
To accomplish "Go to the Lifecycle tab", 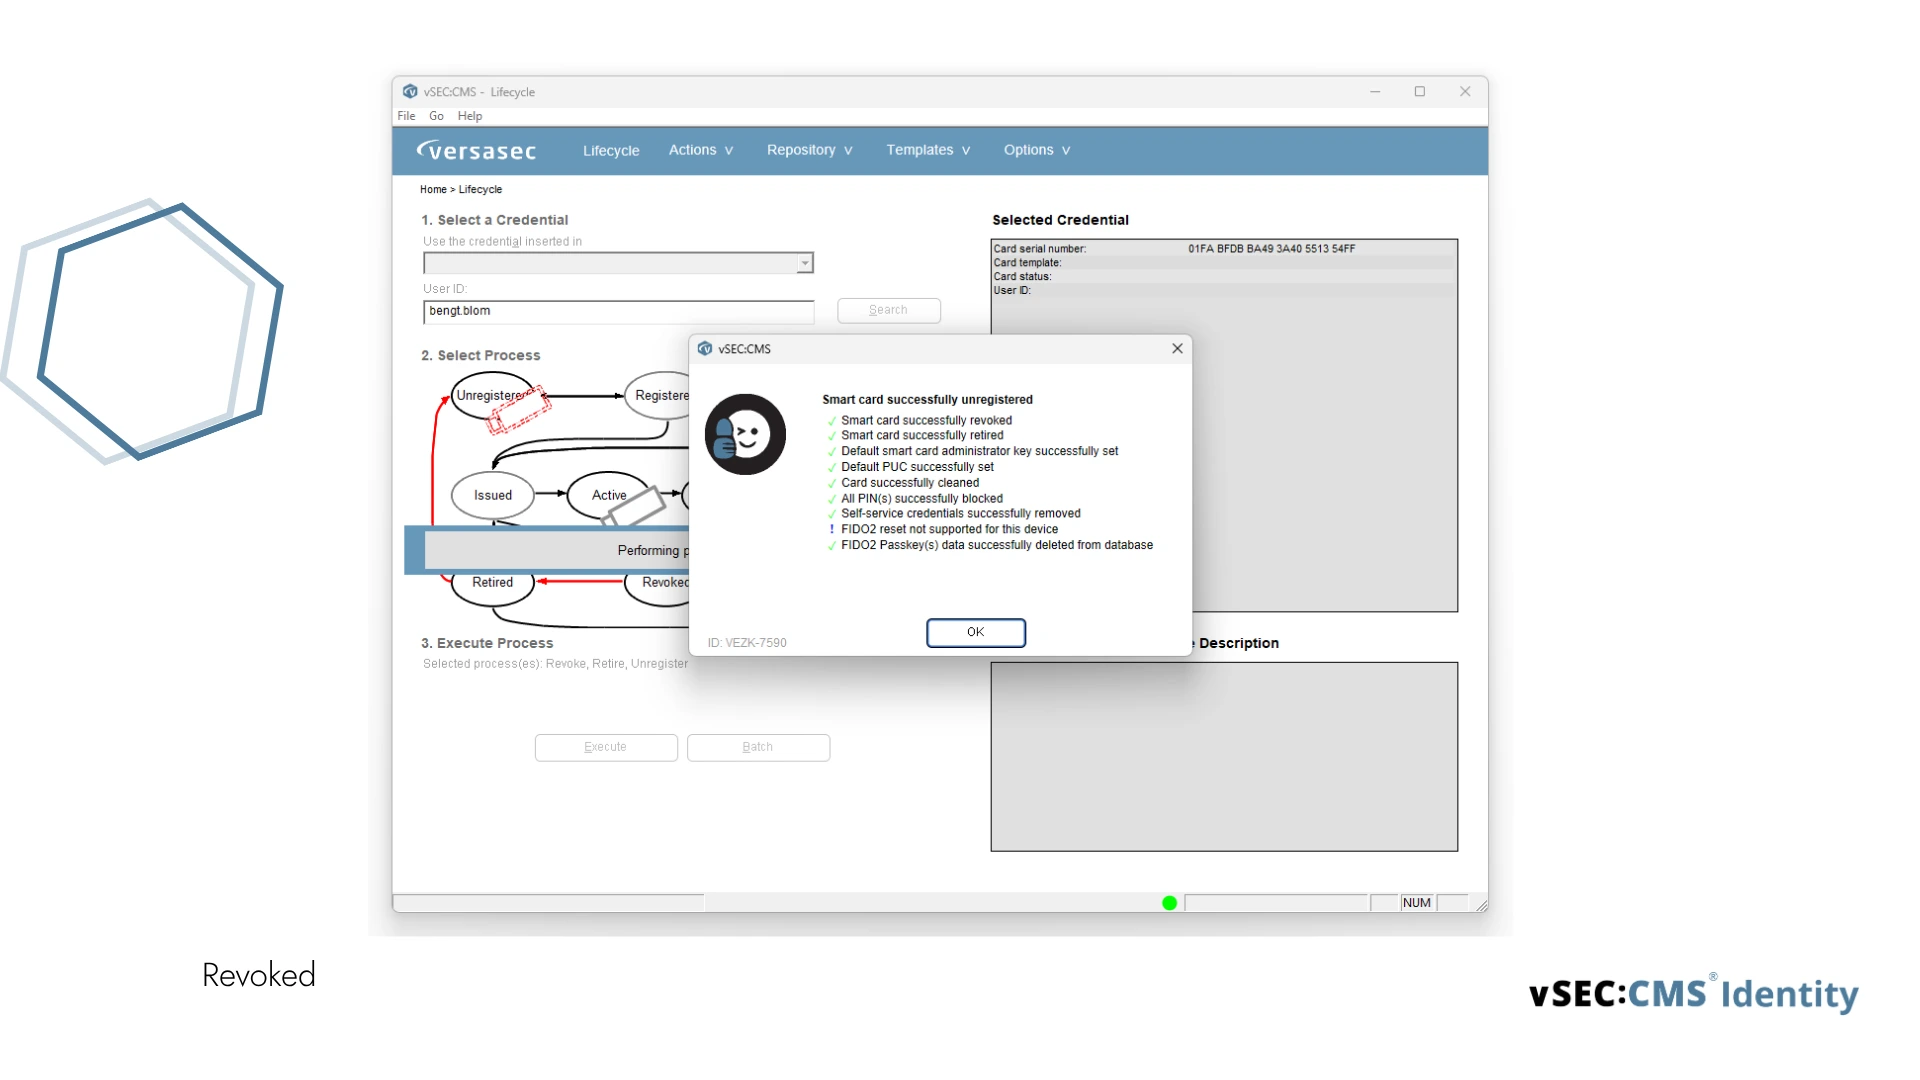I will (611, 150).
